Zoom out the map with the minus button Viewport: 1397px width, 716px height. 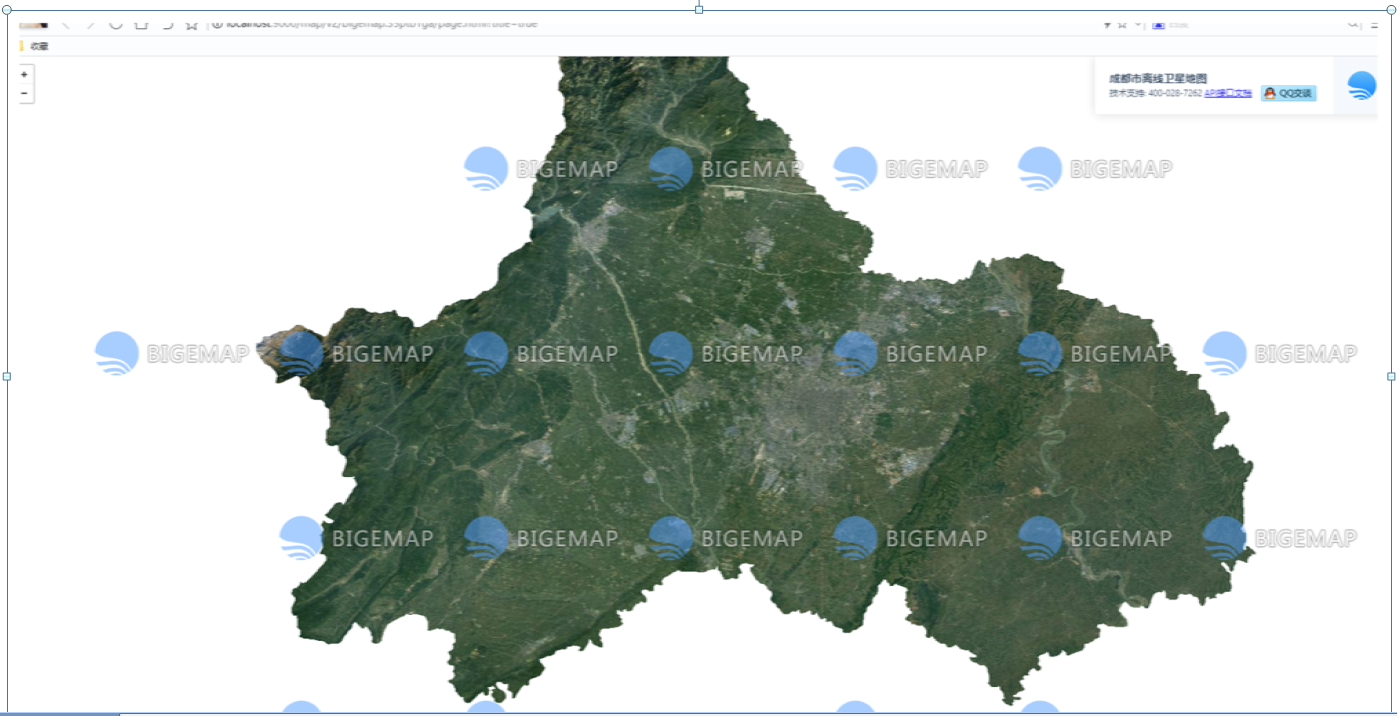(x=24, y=93)
